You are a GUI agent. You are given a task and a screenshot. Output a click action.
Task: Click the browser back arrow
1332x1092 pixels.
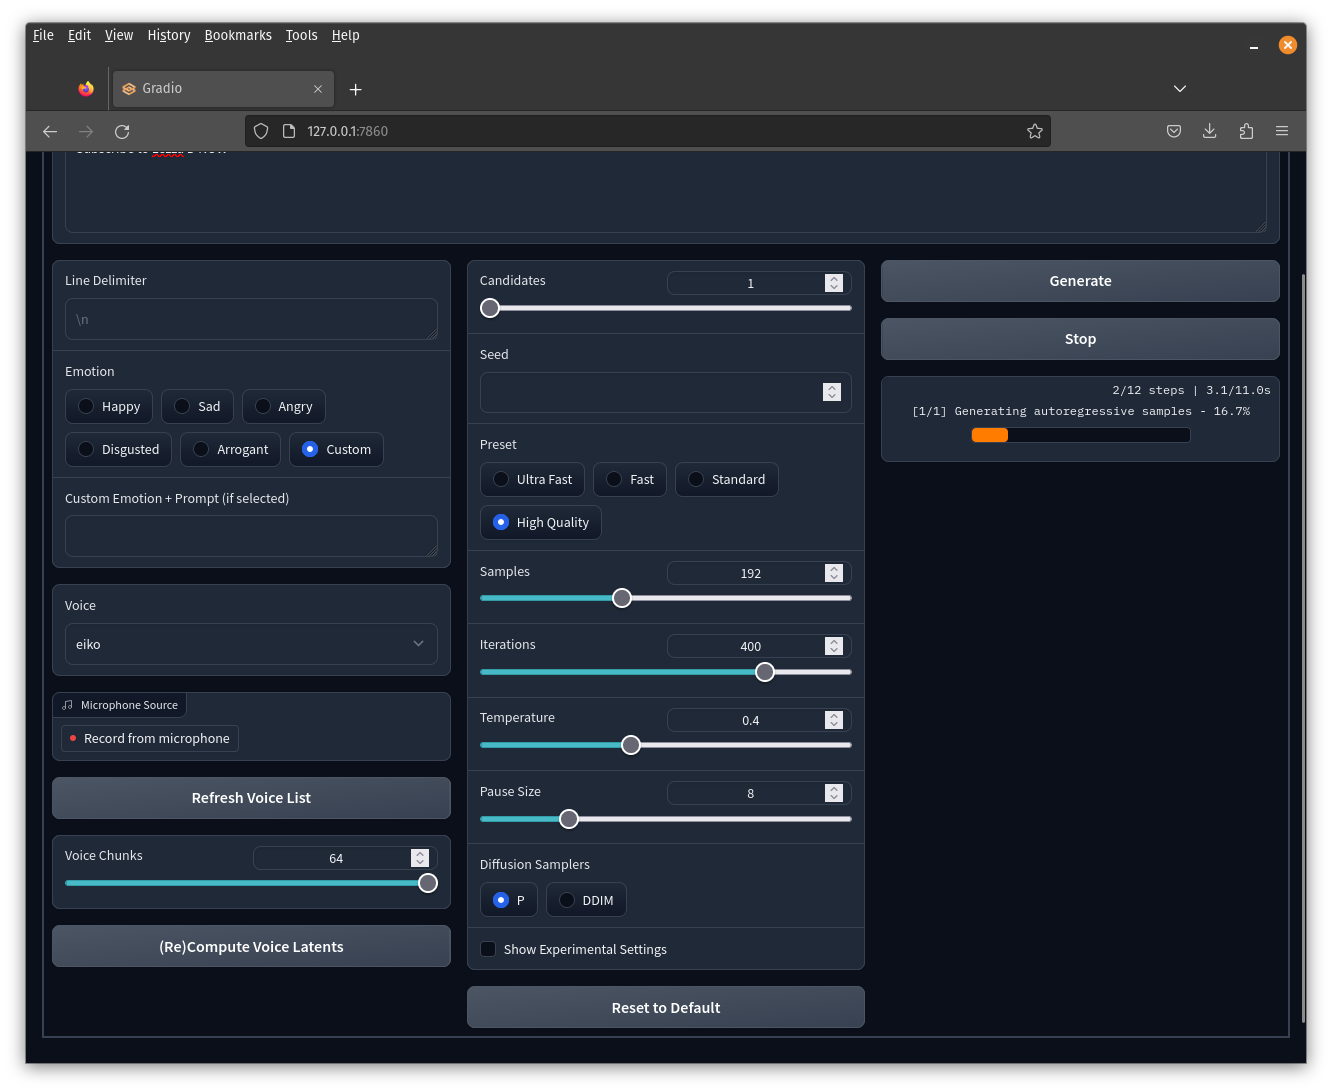point(50,131)
